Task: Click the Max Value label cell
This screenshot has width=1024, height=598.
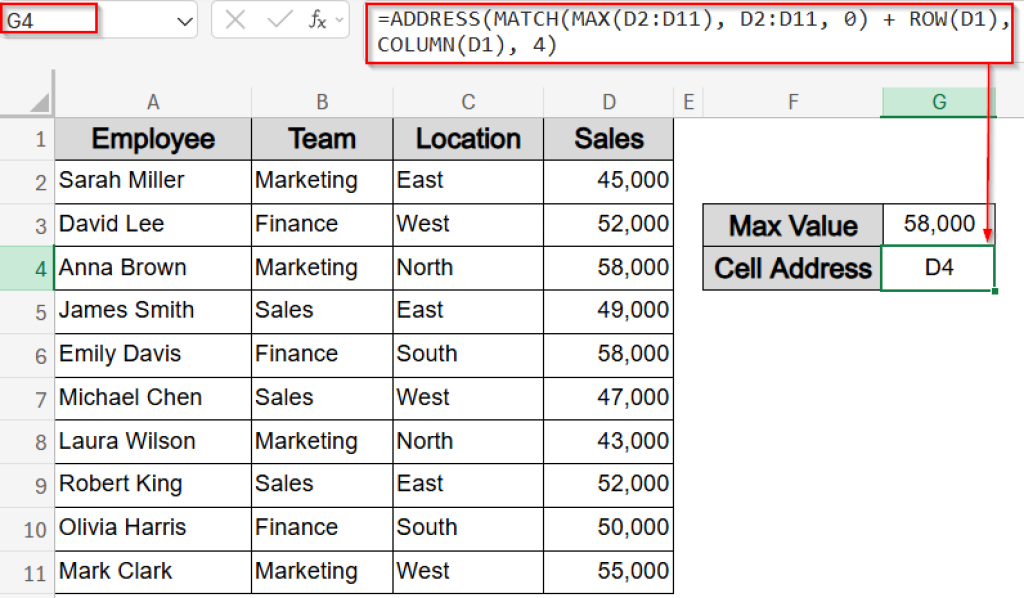Action: coord(792,225)
